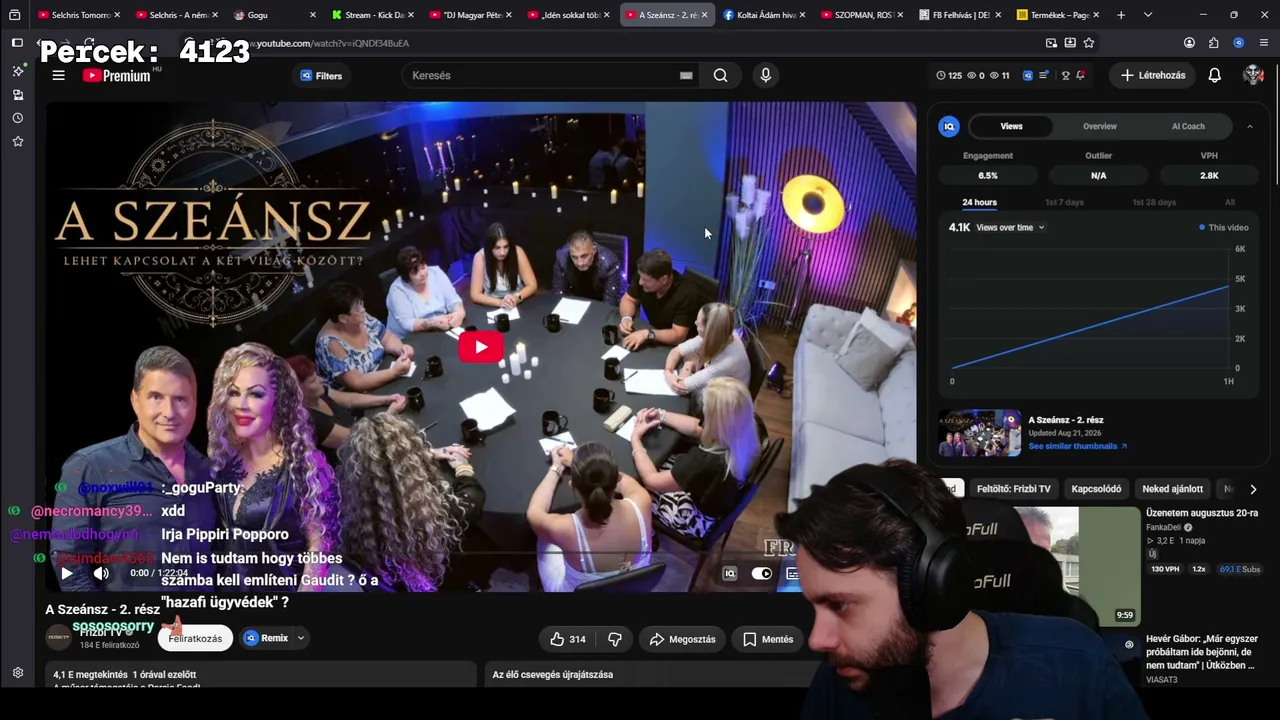
Task: Click the magnifier search button
Action: pos(720,75)
